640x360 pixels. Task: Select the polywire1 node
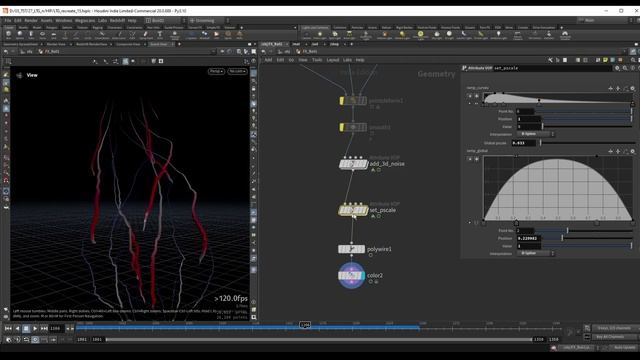[351, 249]
